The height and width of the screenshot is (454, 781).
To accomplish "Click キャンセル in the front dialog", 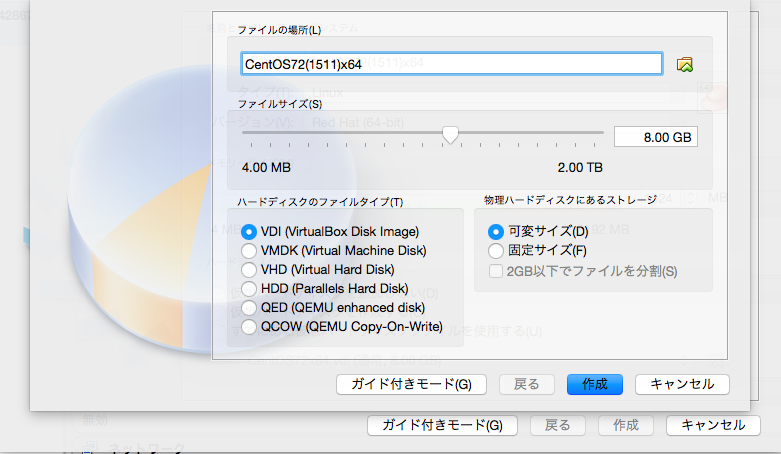I will (x=682, y=384).
